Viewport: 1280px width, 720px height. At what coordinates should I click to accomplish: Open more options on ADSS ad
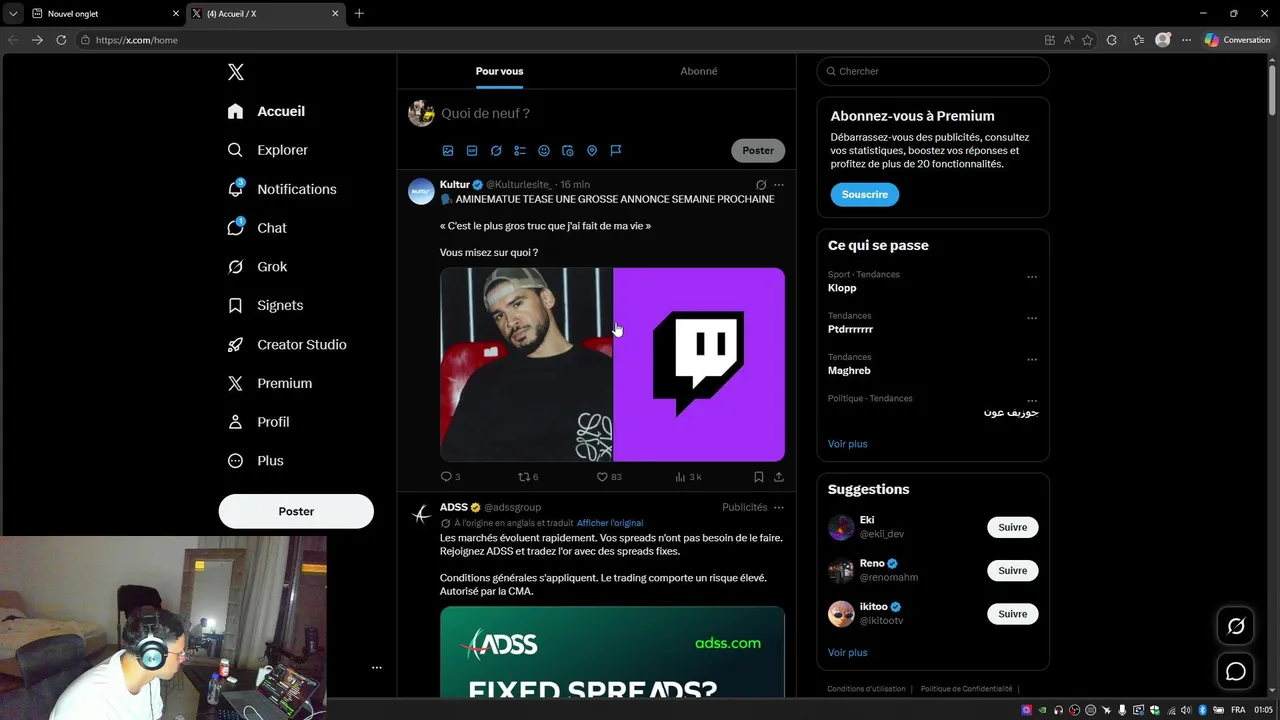tap(779, 507)
